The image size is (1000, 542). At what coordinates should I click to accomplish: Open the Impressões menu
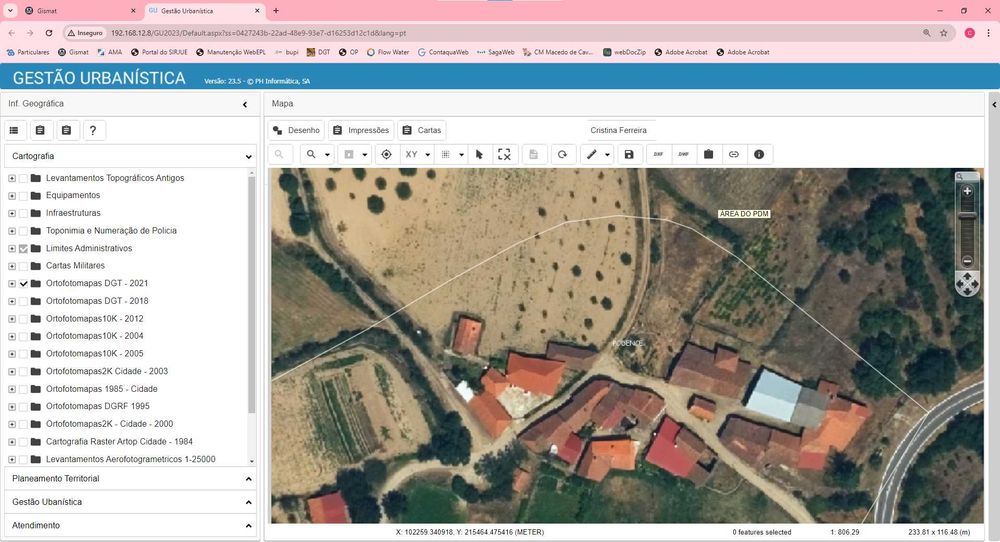tap(361, 130)
